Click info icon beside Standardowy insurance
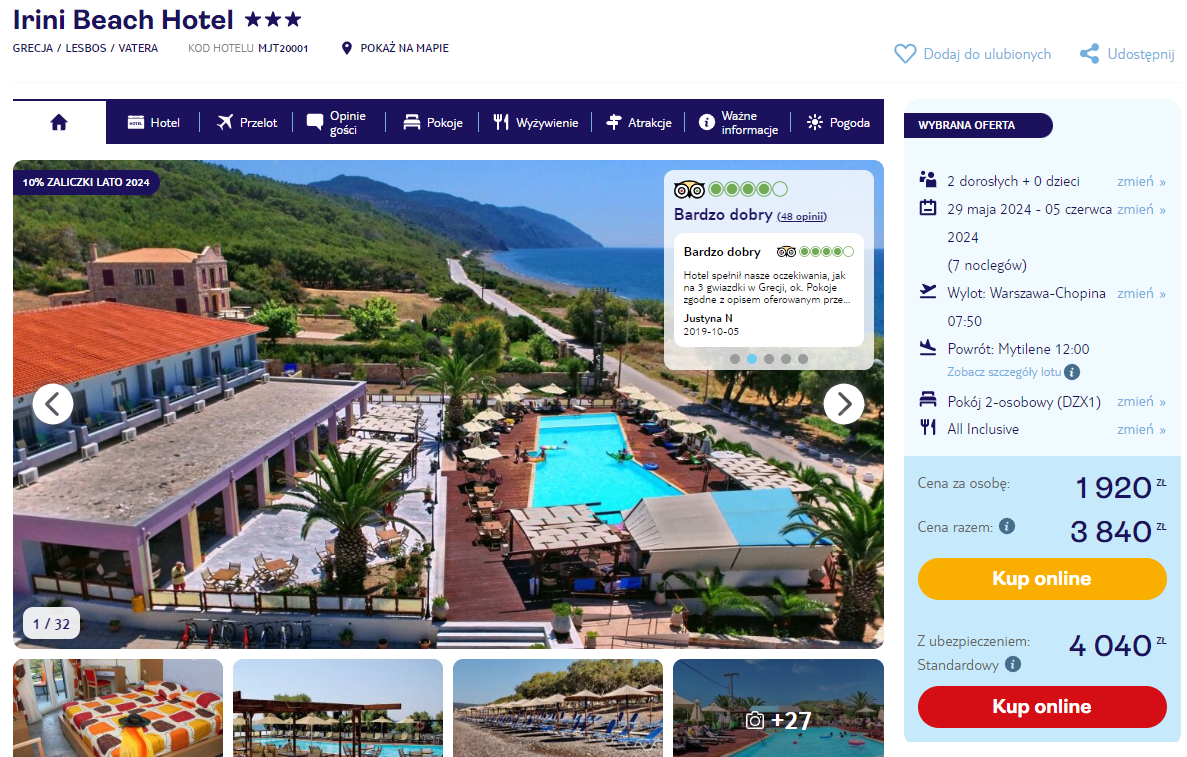This screenshot has width=1187, height=757. coord(1013,664)
